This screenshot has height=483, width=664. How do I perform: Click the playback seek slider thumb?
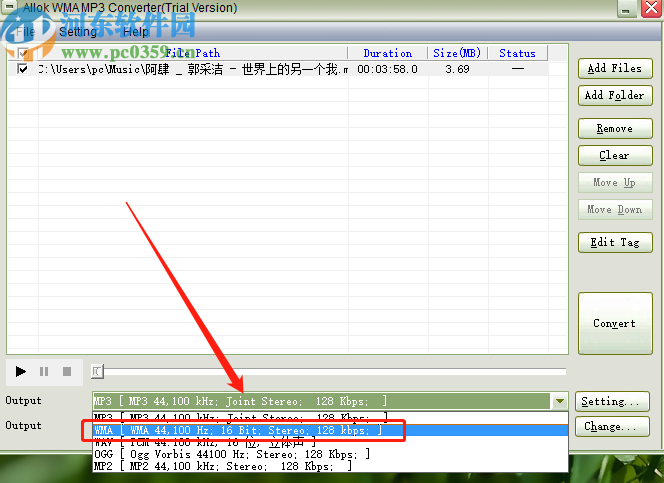point(97,372)
